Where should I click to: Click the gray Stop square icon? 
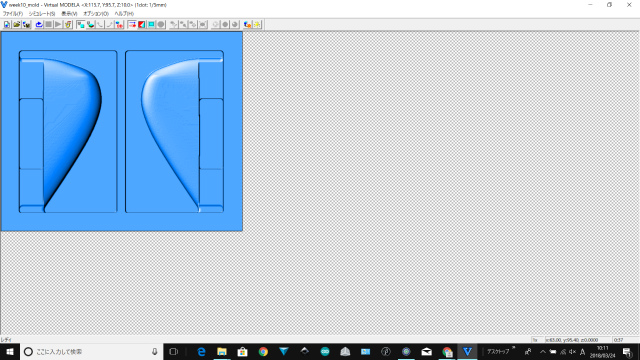[x=49, y=24]
